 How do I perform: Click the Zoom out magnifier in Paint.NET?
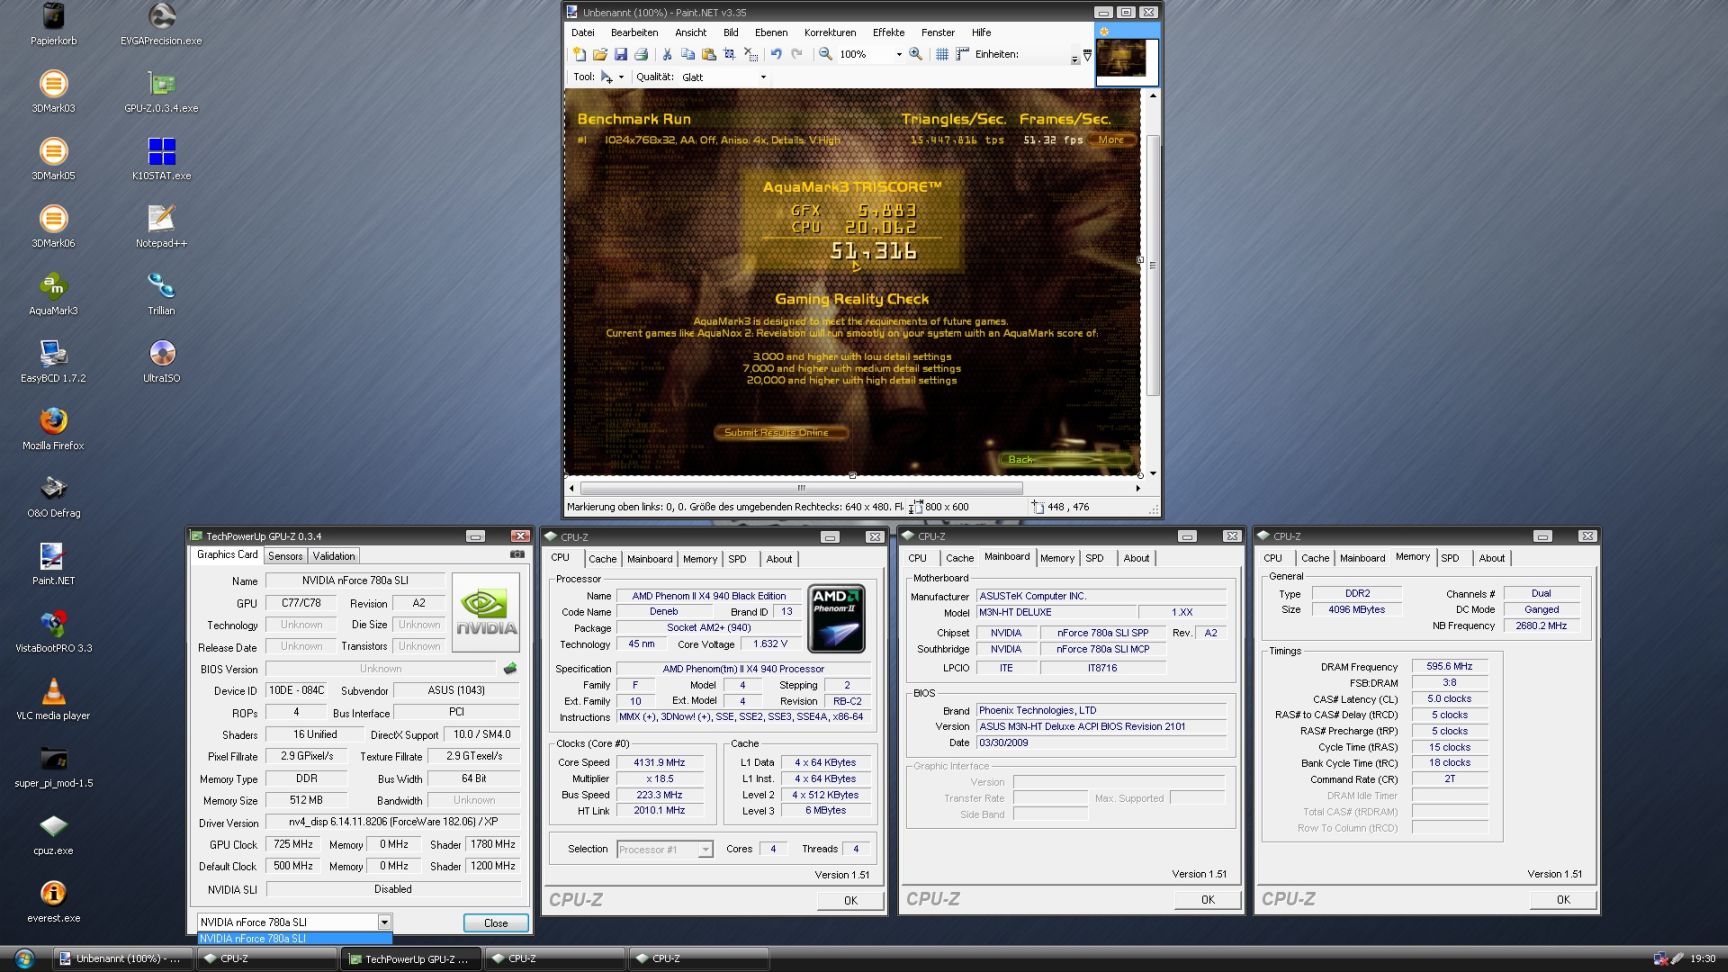point(825,54)
